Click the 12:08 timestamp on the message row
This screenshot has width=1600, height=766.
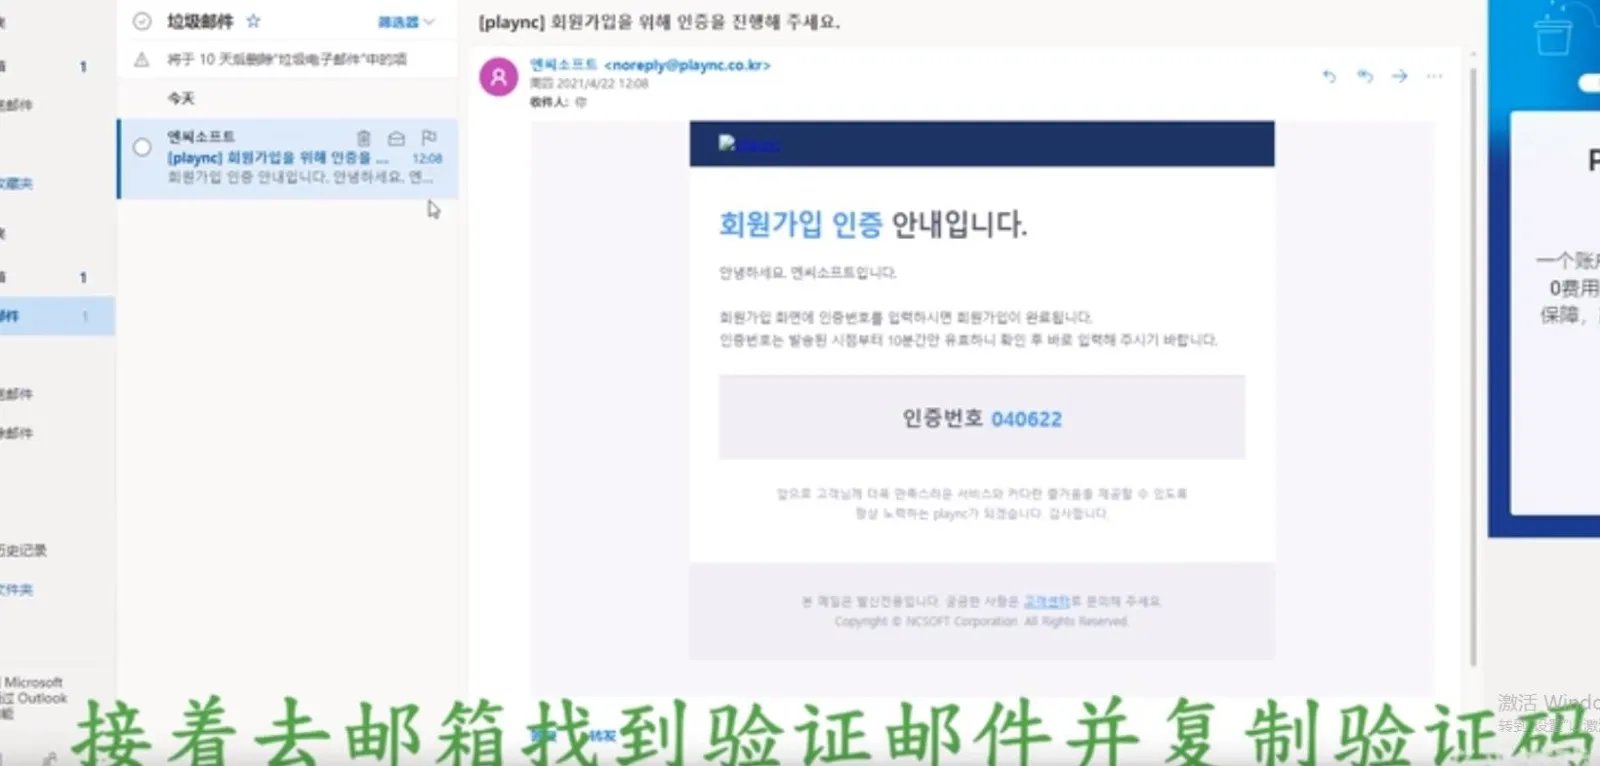(427, 159)
